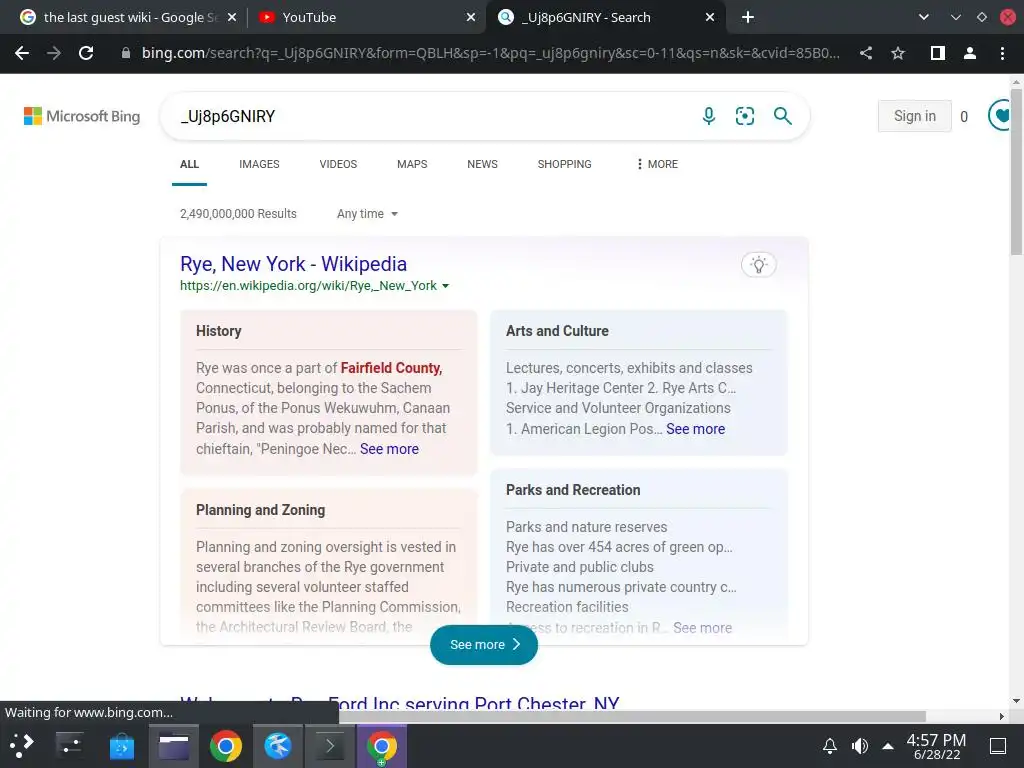
Task: Click the Planning and Zoning heading
Action: pyautogui.click(x=261, y=510)
